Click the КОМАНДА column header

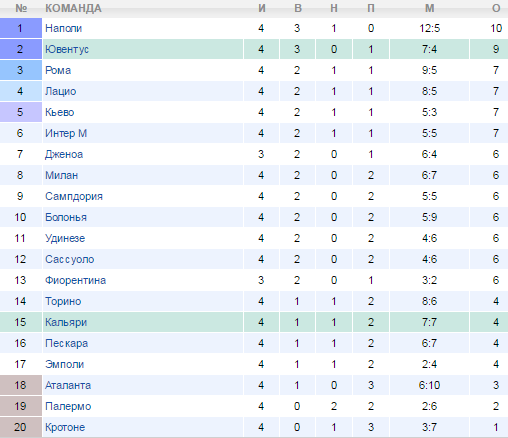[73, 8]
